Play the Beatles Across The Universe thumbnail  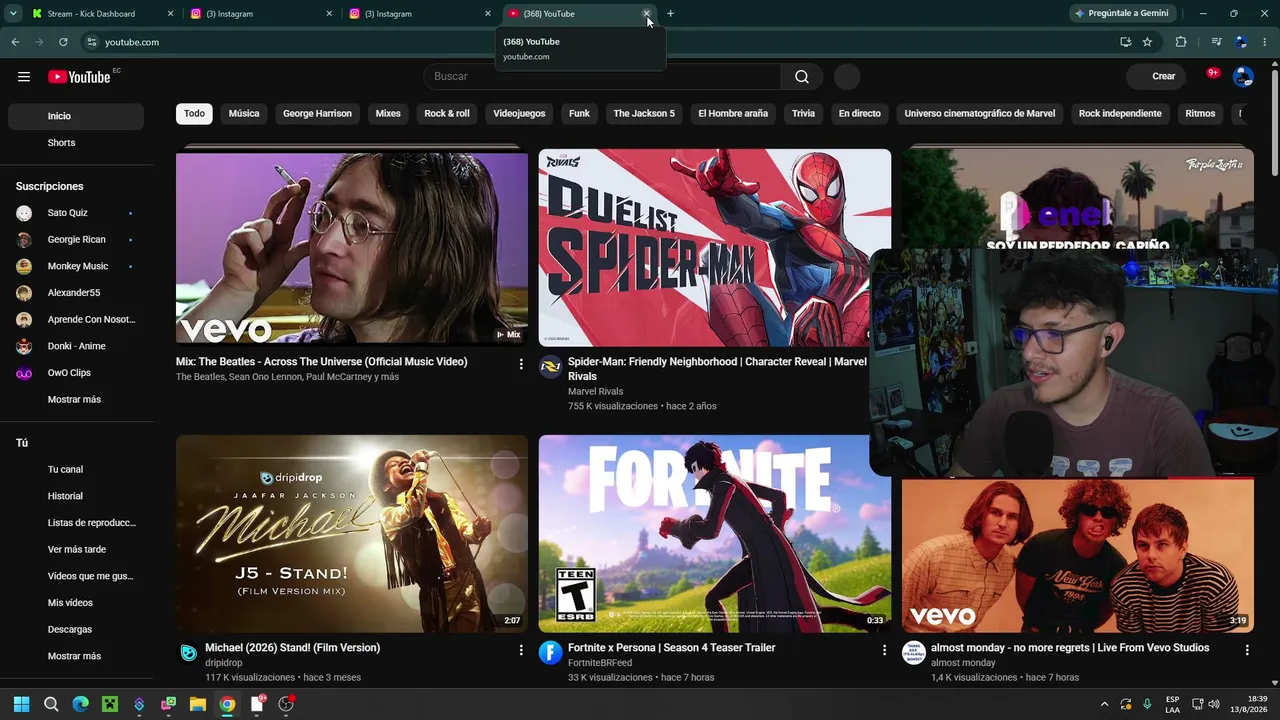pyautogui.click(x=352, y=247)
